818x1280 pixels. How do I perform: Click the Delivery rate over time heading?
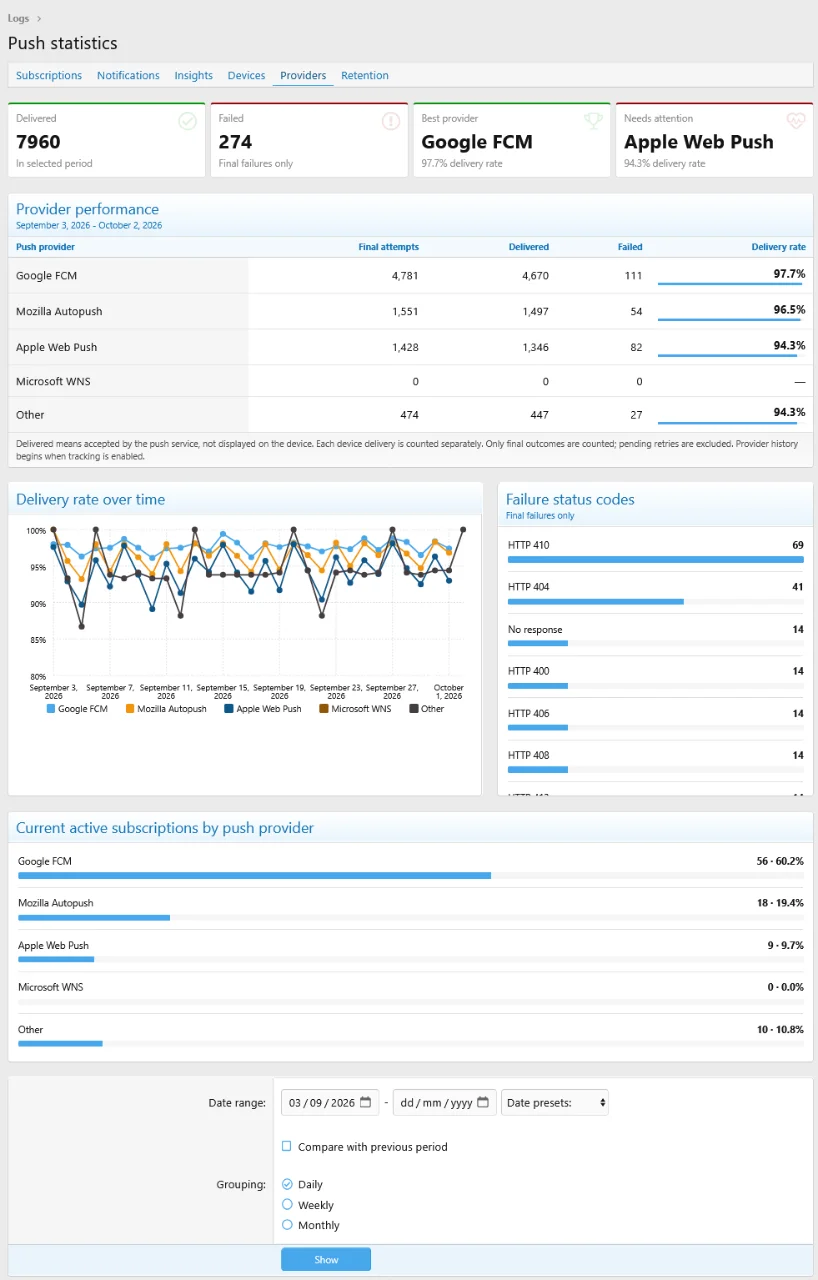pos(90,499)
